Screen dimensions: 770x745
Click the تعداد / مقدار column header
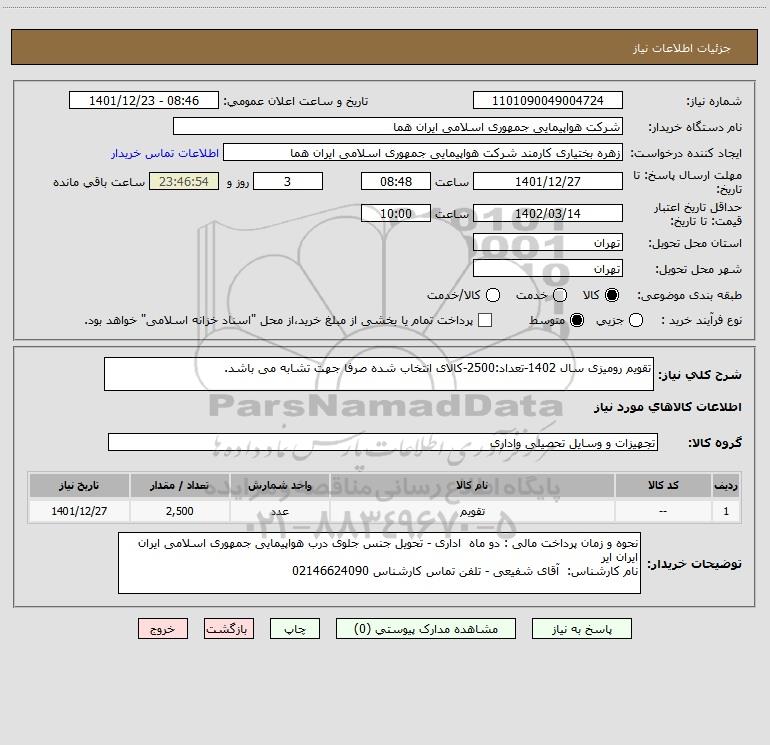click(179, 486)
